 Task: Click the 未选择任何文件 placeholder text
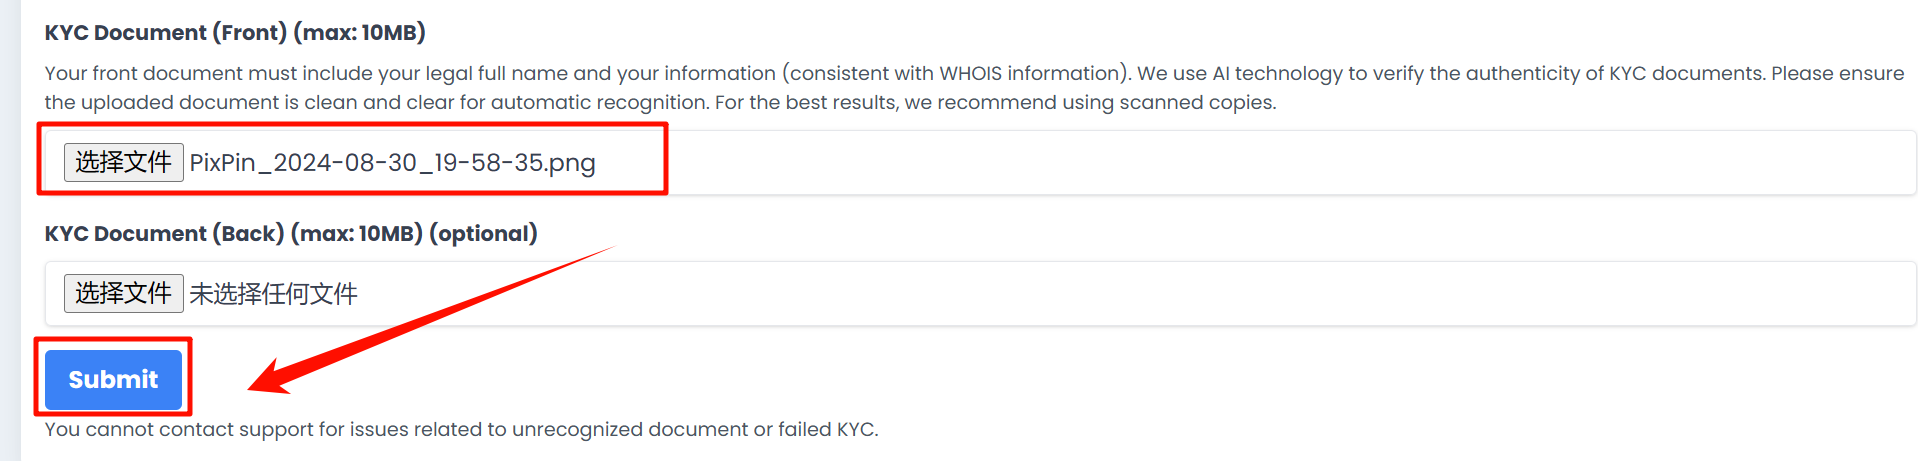pyautogui.click(x=273, y=294)
